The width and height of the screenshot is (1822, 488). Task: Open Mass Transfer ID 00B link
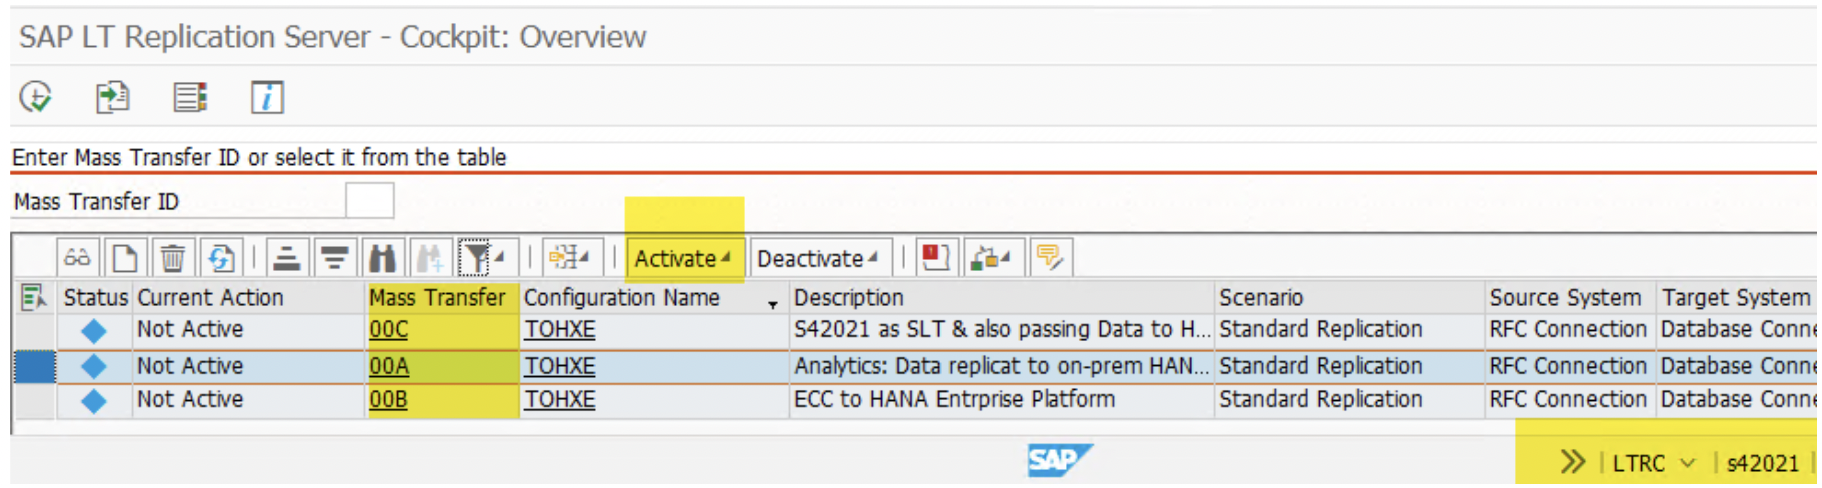point(389,399)
